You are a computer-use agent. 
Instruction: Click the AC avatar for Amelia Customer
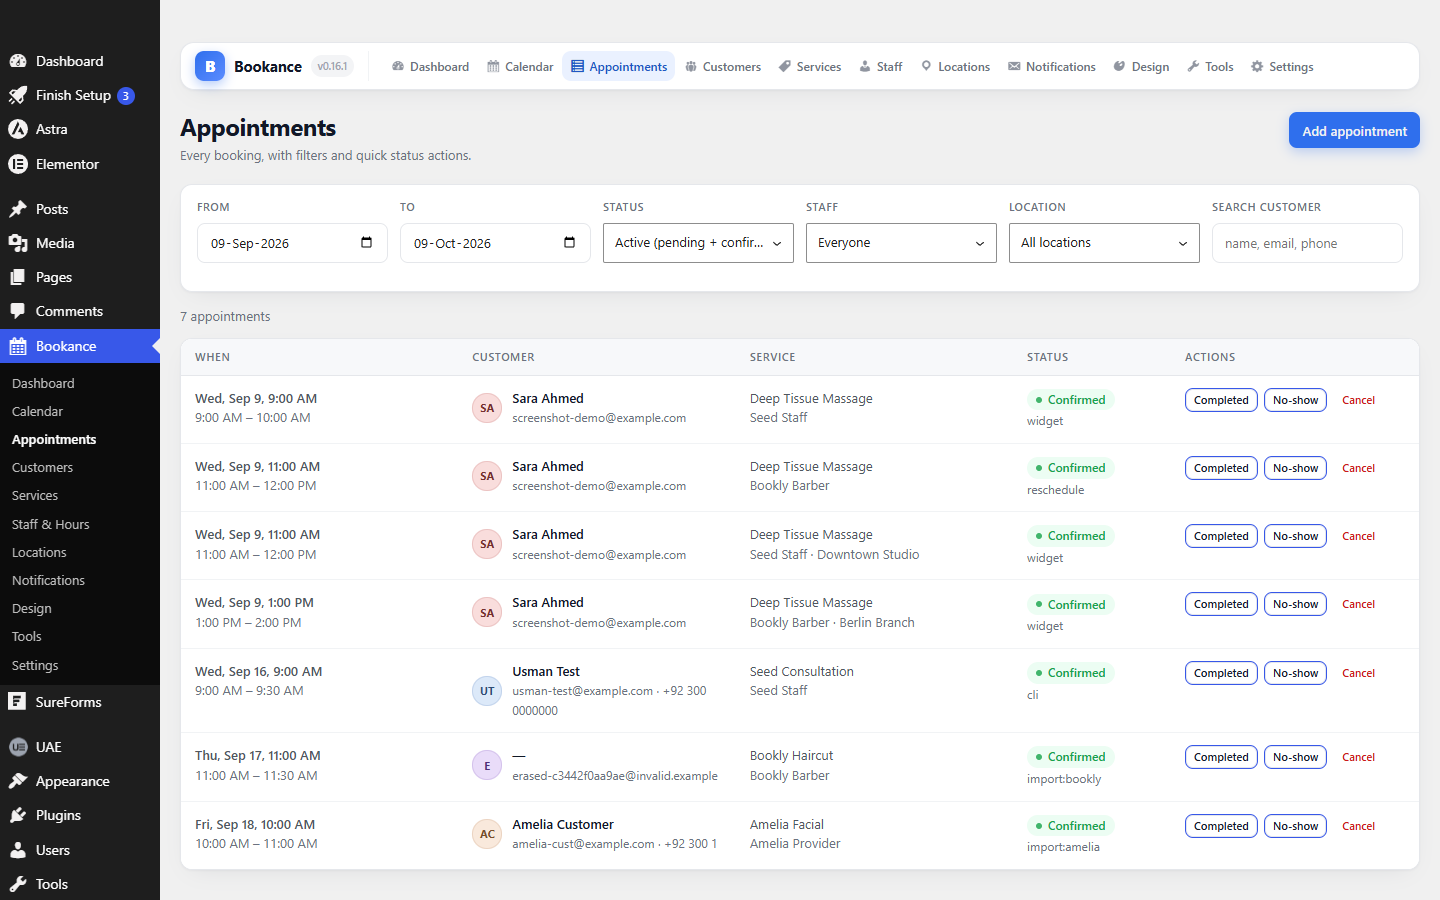tap(487, 834)
